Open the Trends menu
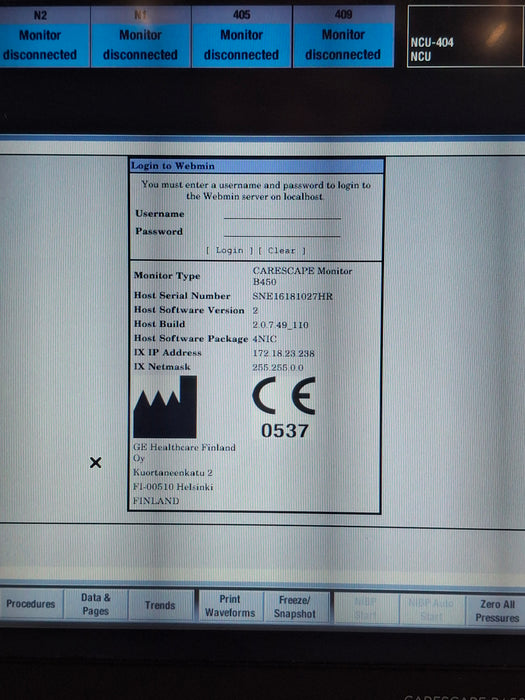Screen dimensions: 525x700 [160, 605]
